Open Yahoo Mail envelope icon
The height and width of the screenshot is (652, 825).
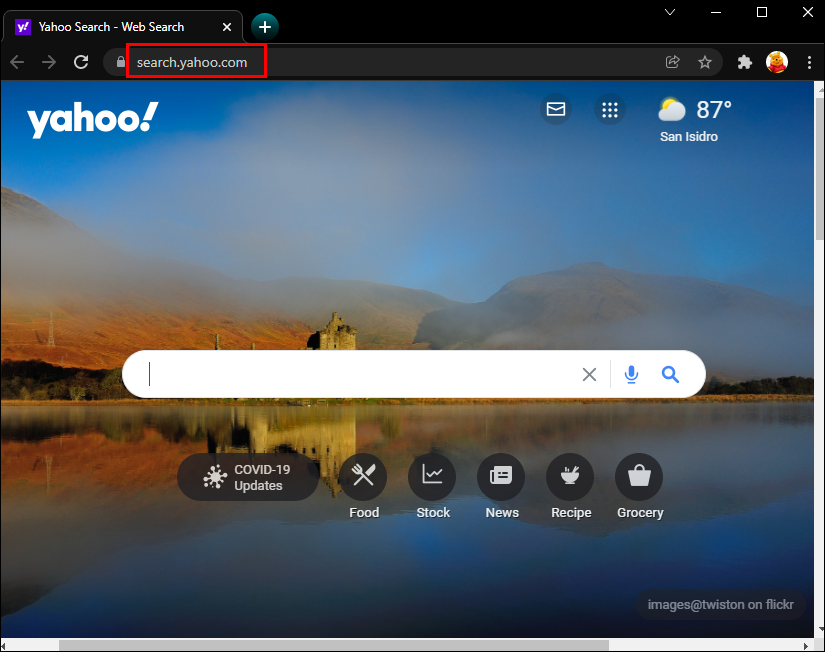tap(556, 109)
